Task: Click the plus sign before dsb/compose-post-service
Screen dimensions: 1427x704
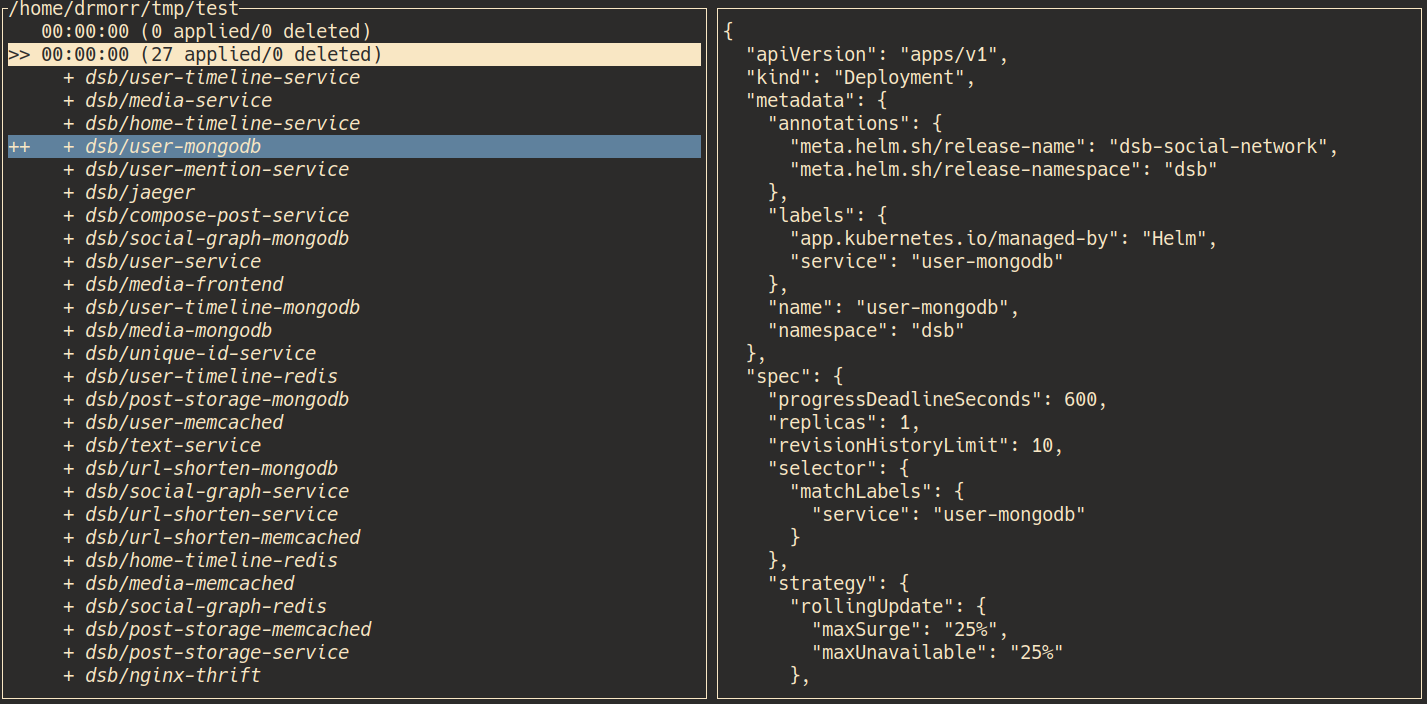Action: pos(69,216)
